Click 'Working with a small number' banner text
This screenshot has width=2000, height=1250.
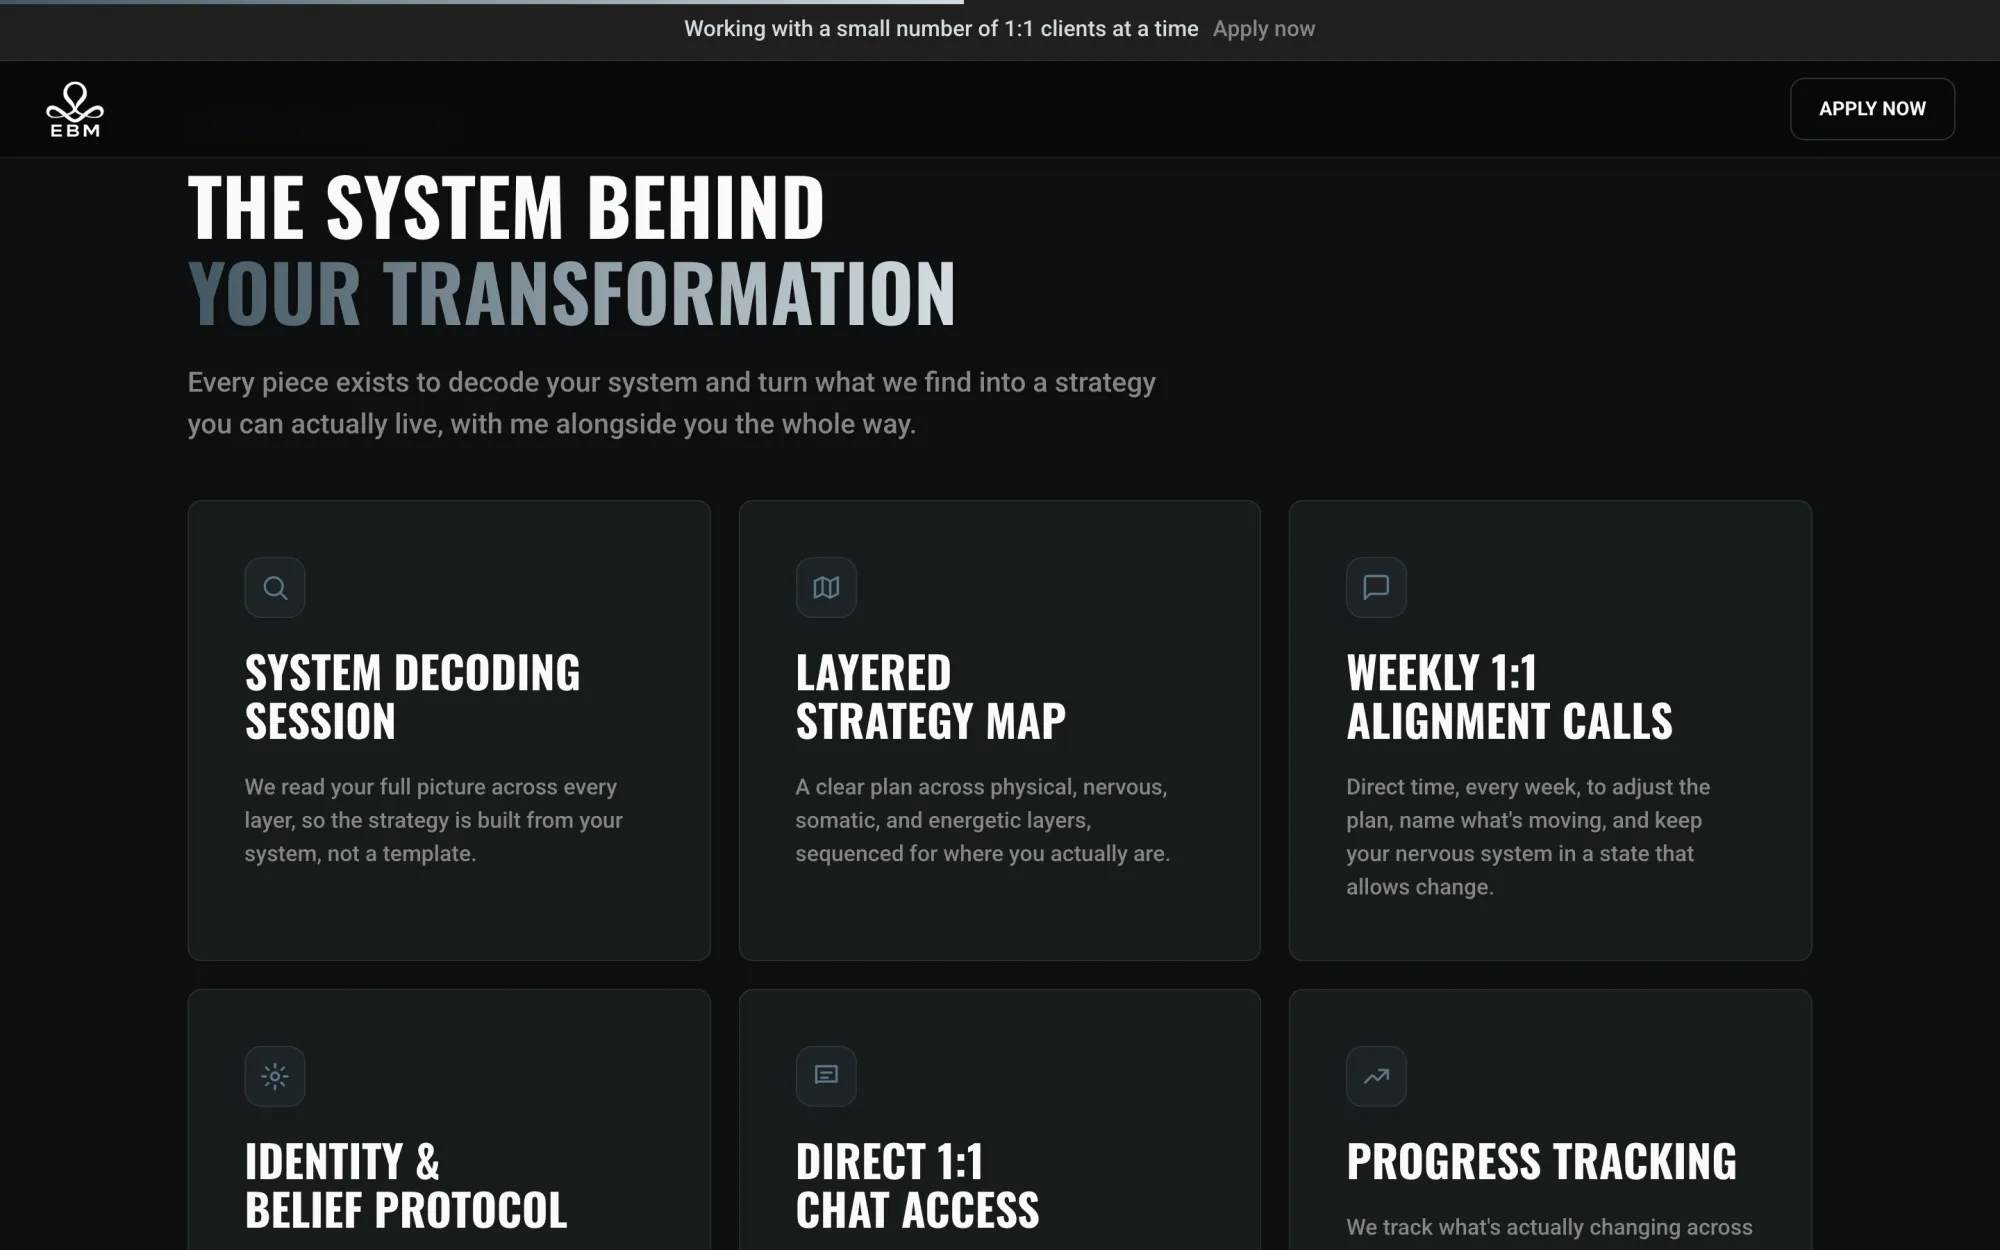pos(941,29)
